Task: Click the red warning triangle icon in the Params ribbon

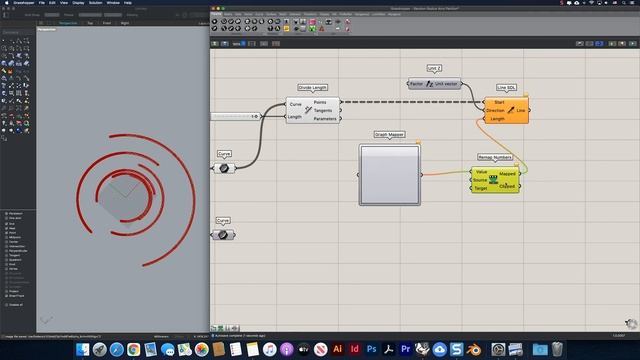Action: tap(322, 29)
